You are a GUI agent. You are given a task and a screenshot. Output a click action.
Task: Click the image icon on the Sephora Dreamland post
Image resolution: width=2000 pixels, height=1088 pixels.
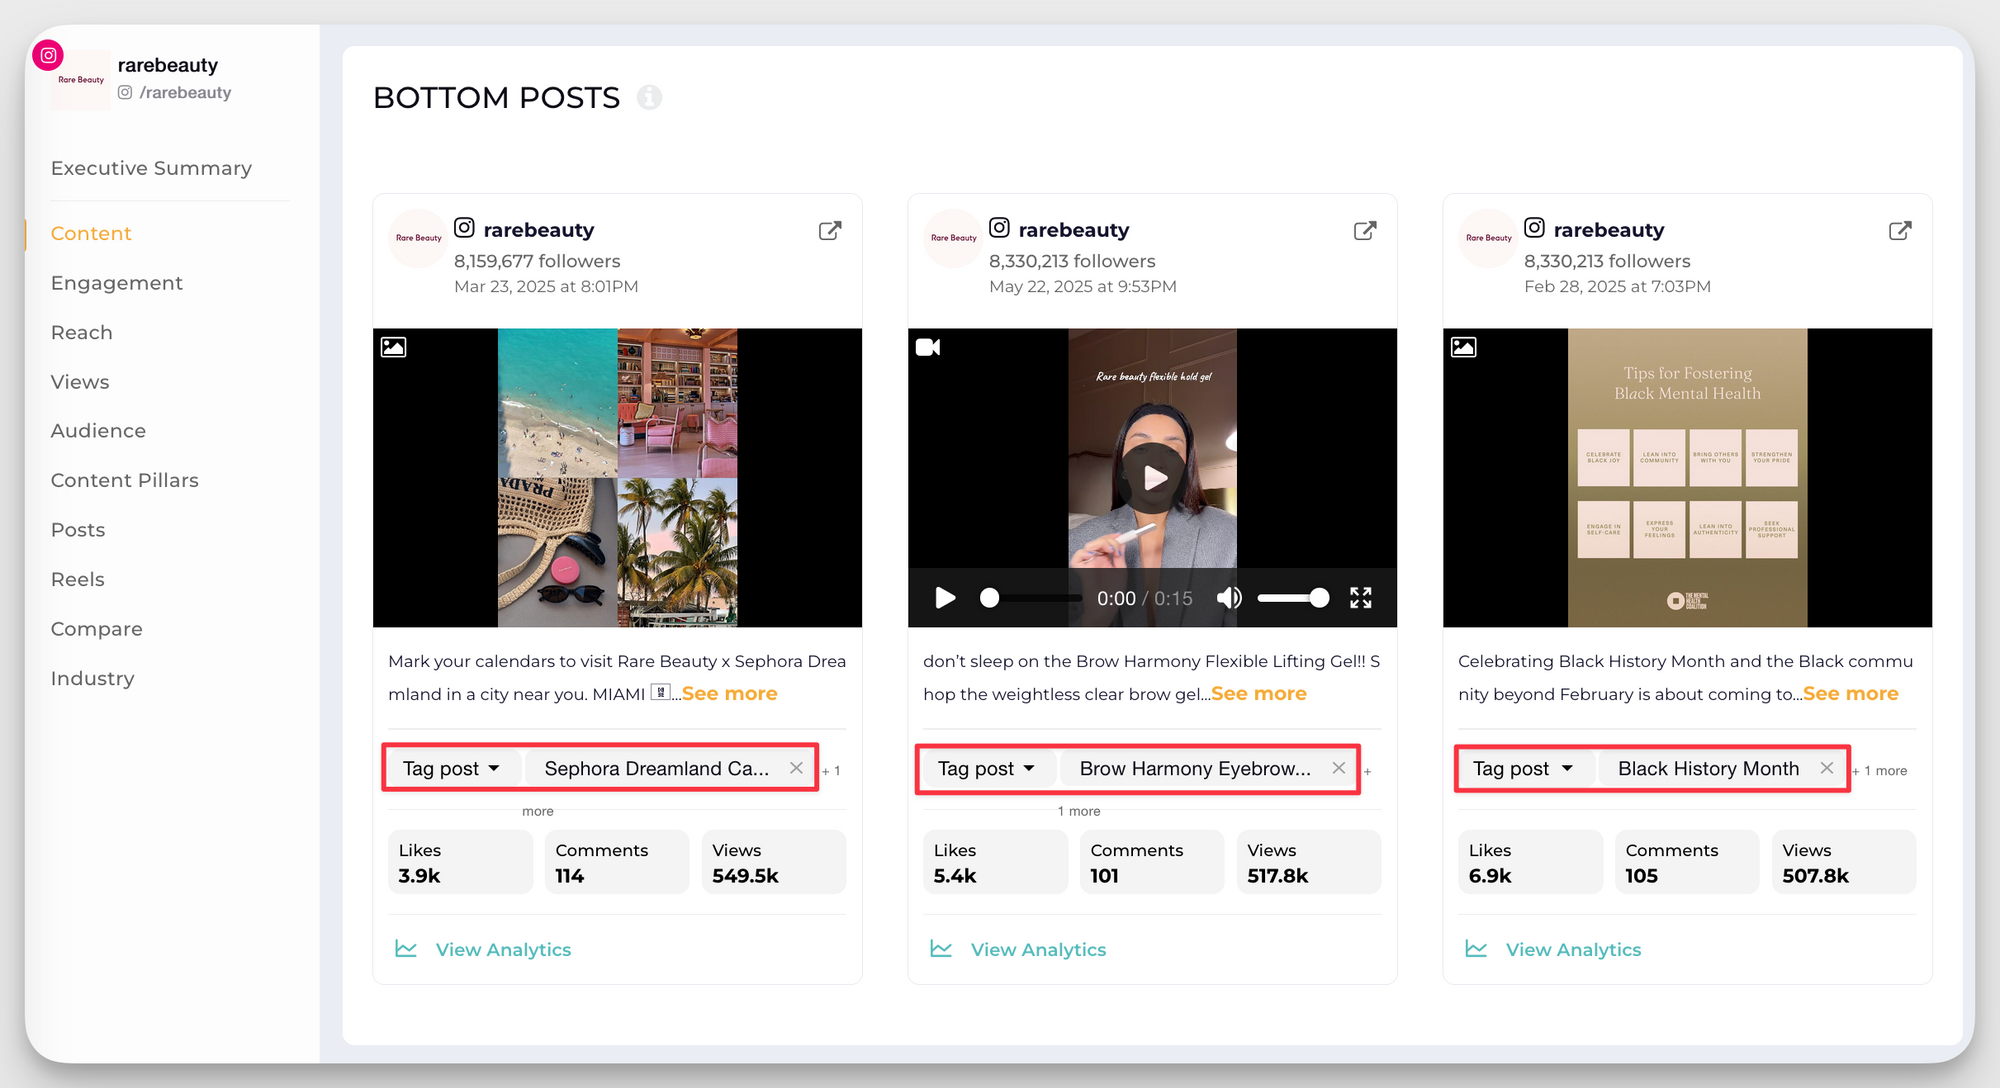coord(394,347)
